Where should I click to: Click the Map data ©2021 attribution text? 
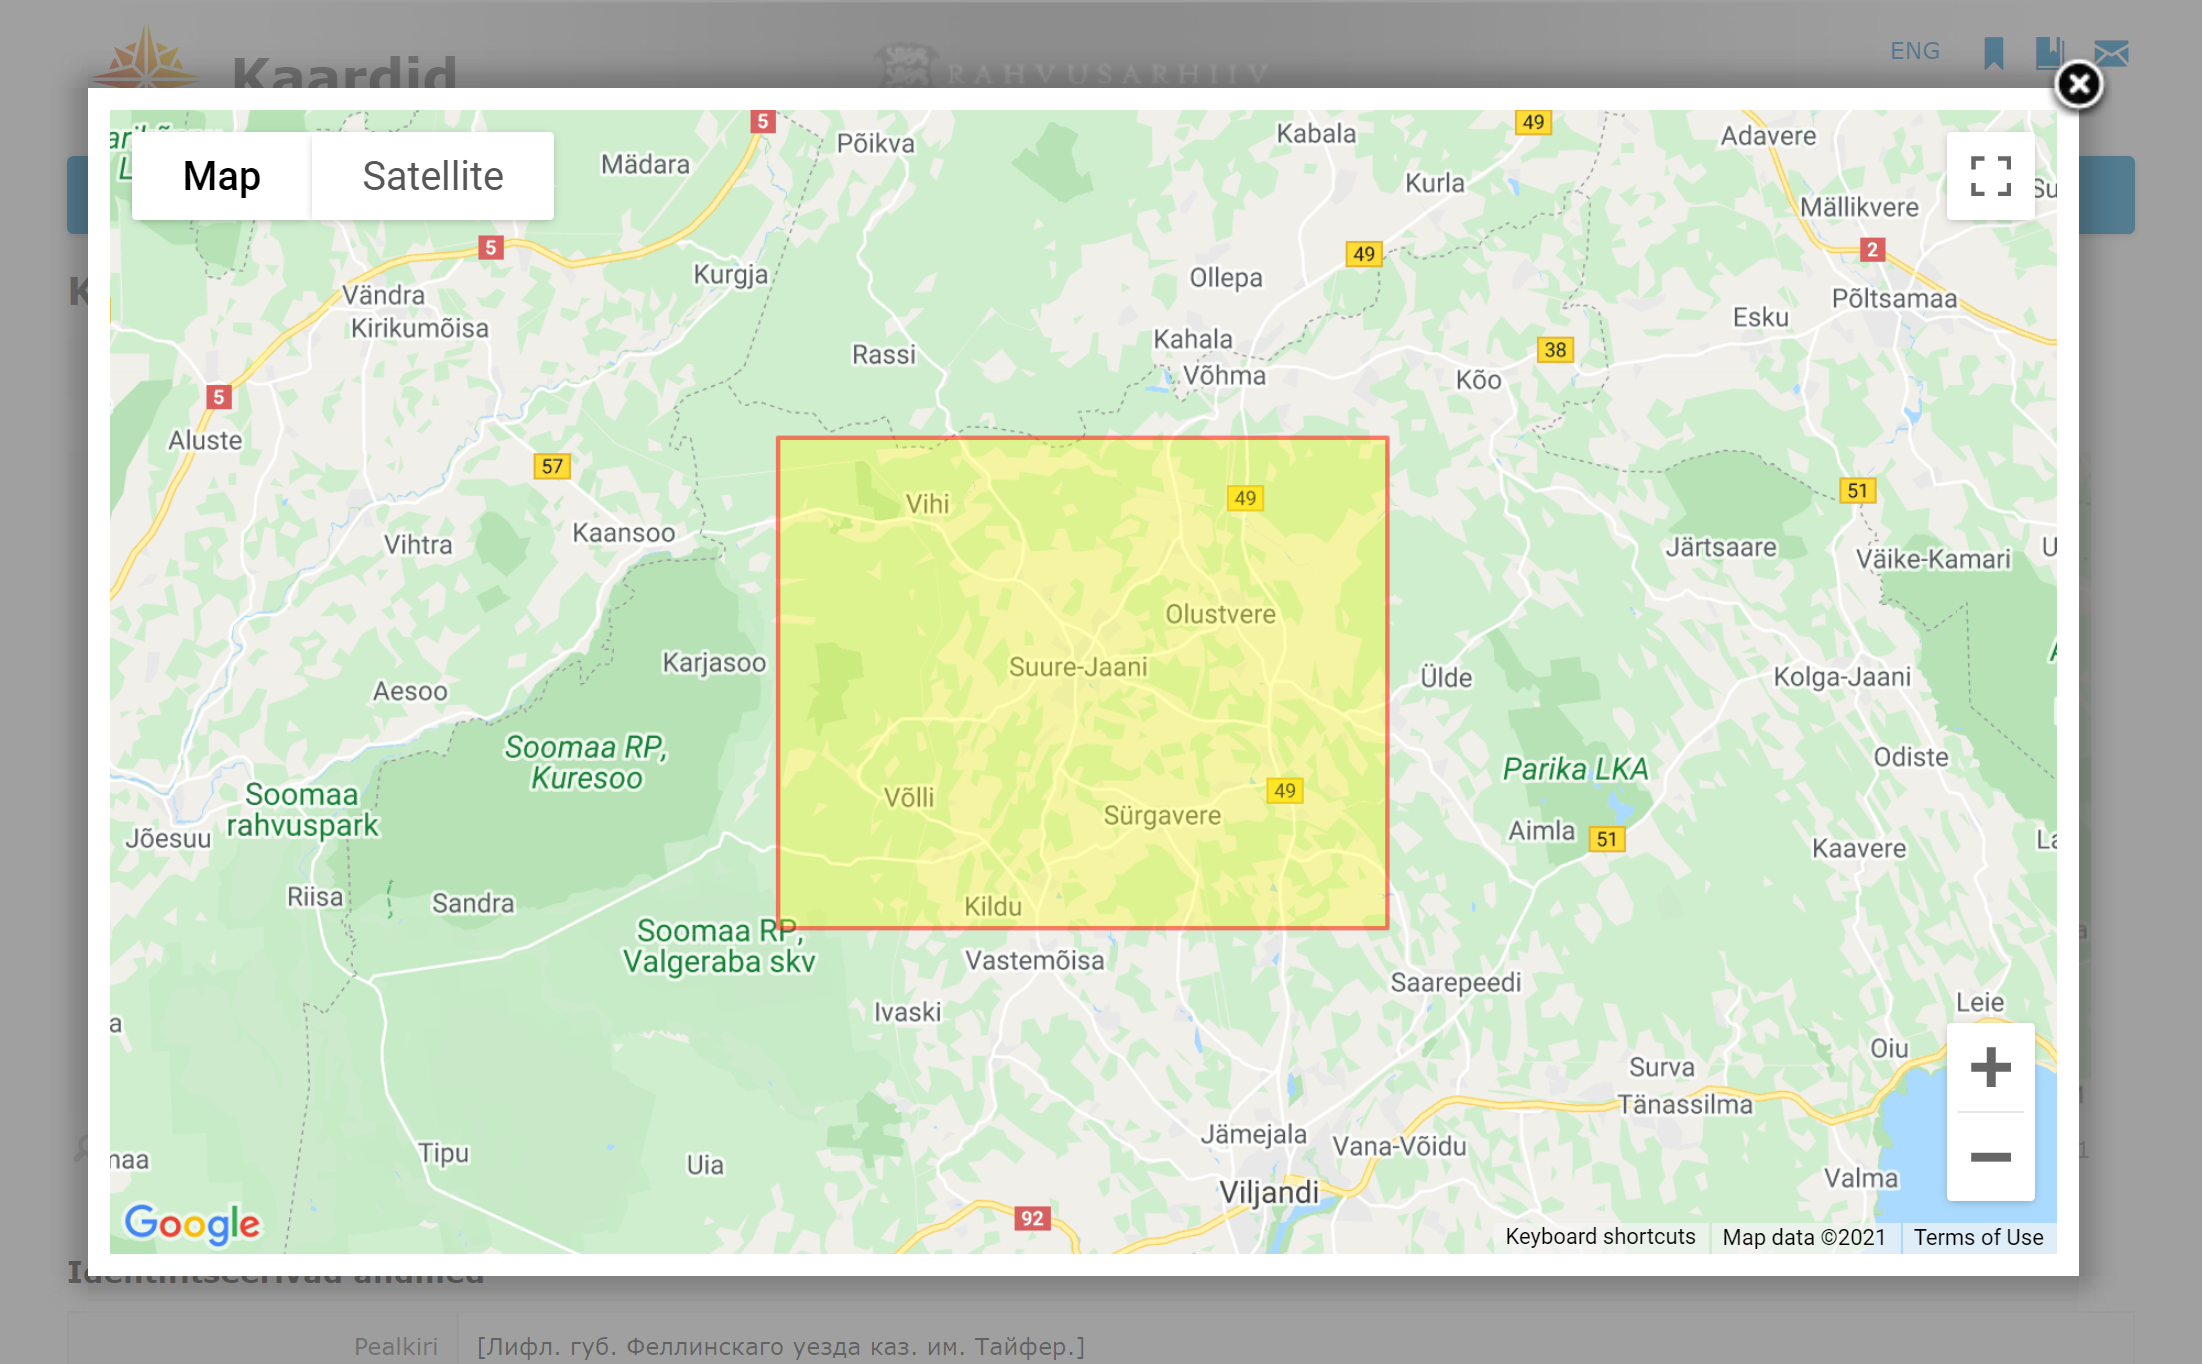pos(1804,1237)
